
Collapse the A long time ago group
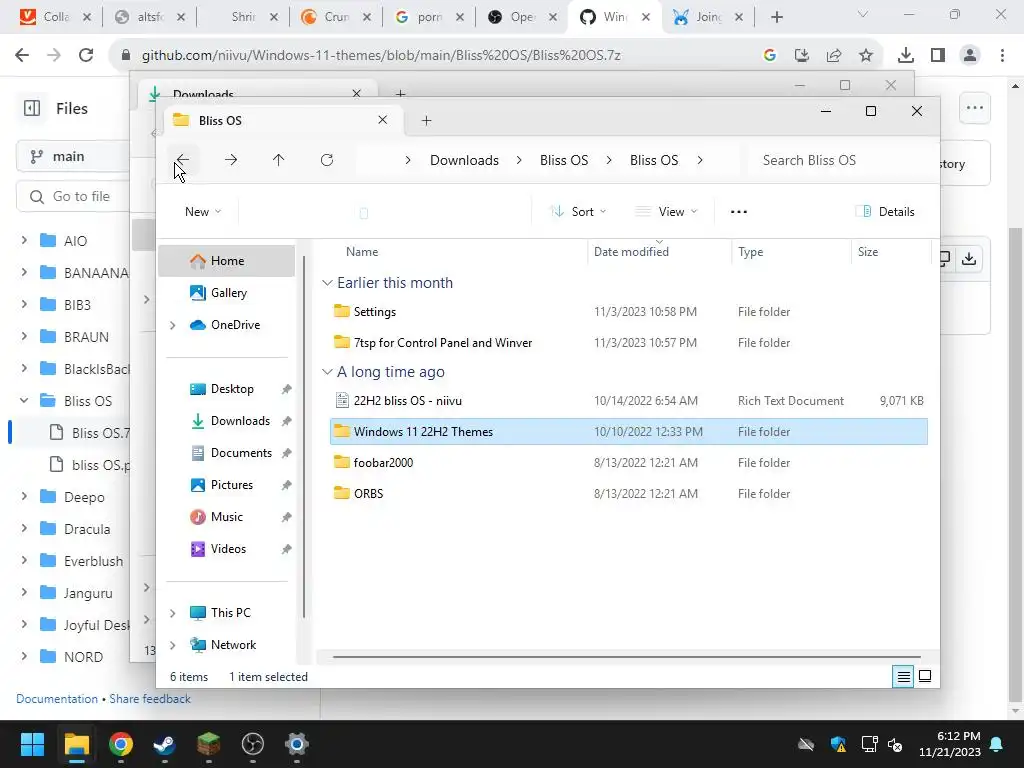click(327, 372)
